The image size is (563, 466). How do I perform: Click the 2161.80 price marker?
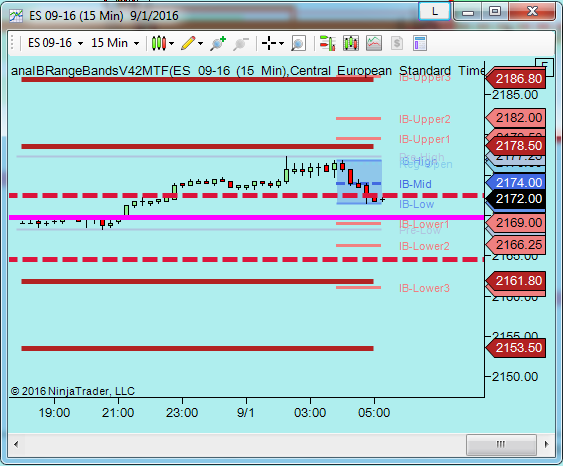516,281
